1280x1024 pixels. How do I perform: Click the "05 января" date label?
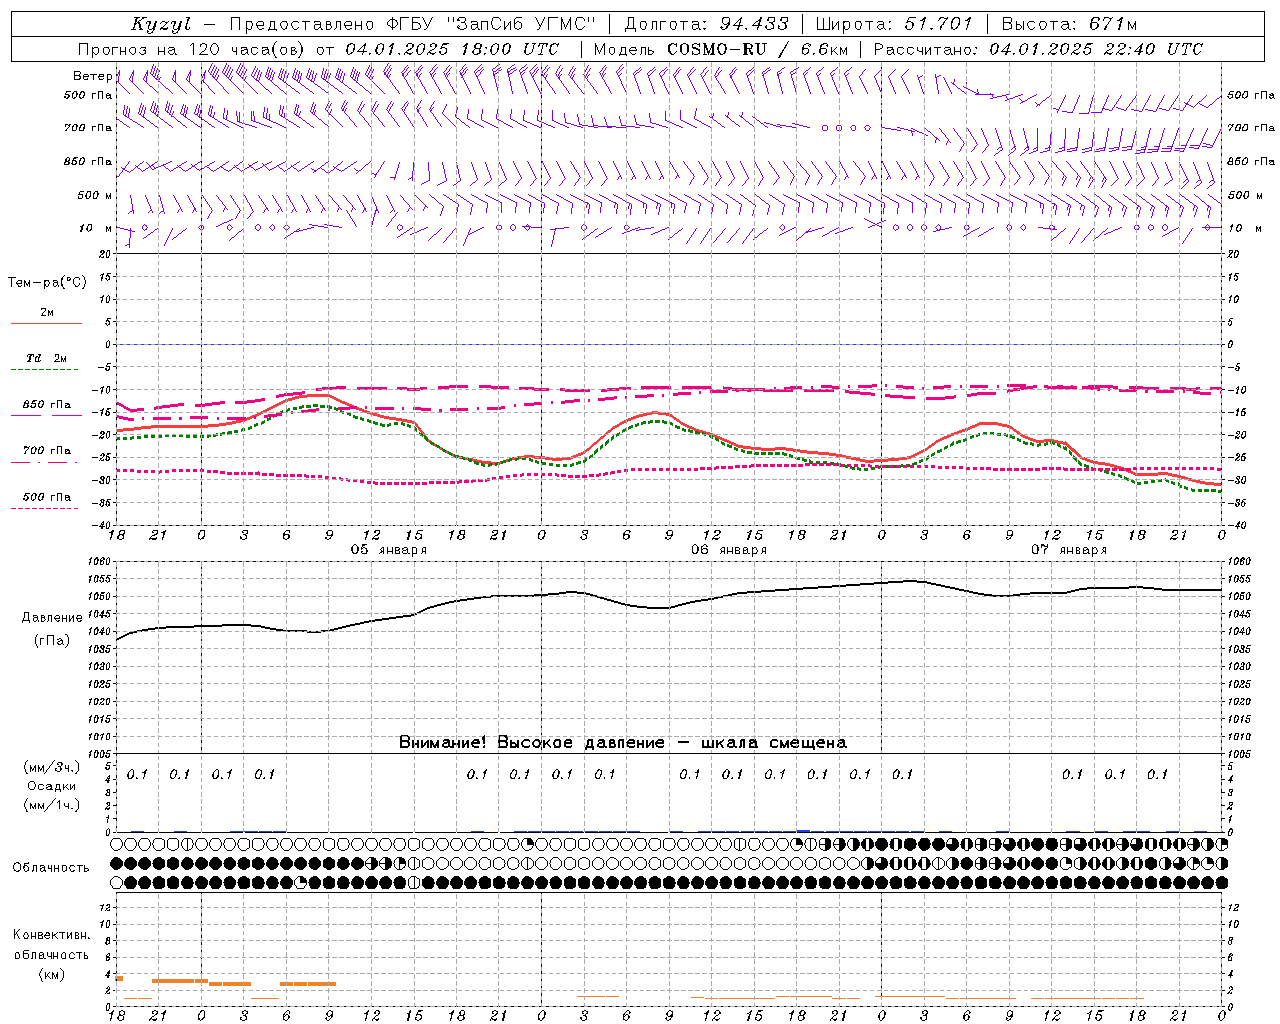(x=388, y=550)
